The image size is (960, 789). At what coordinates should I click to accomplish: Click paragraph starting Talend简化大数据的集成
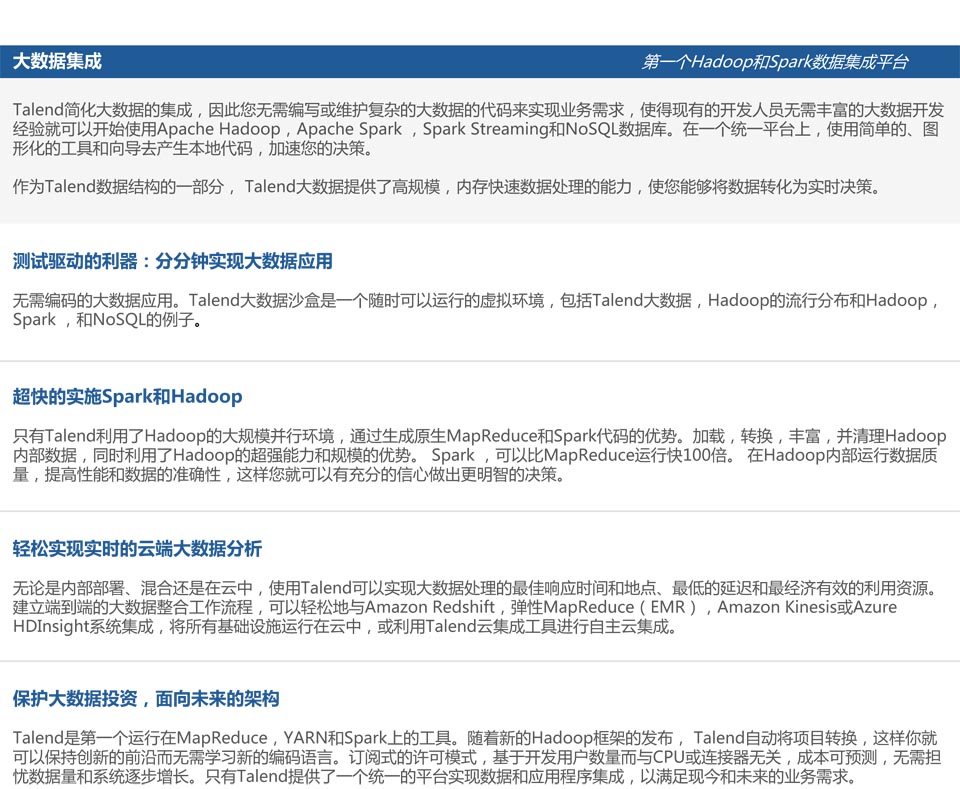478,129
